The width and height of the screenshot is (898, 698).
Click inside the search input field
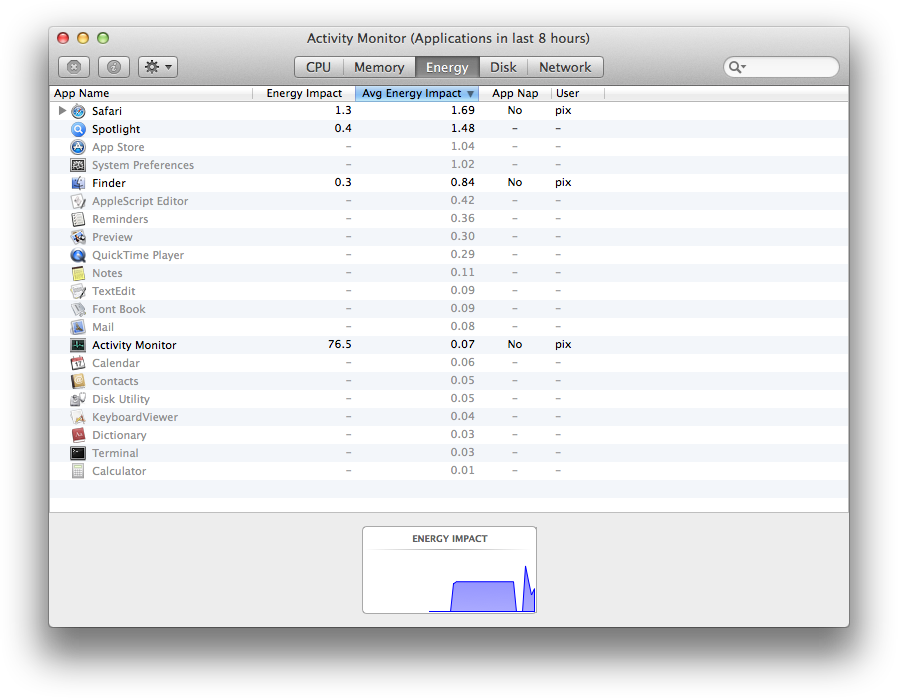790,67
